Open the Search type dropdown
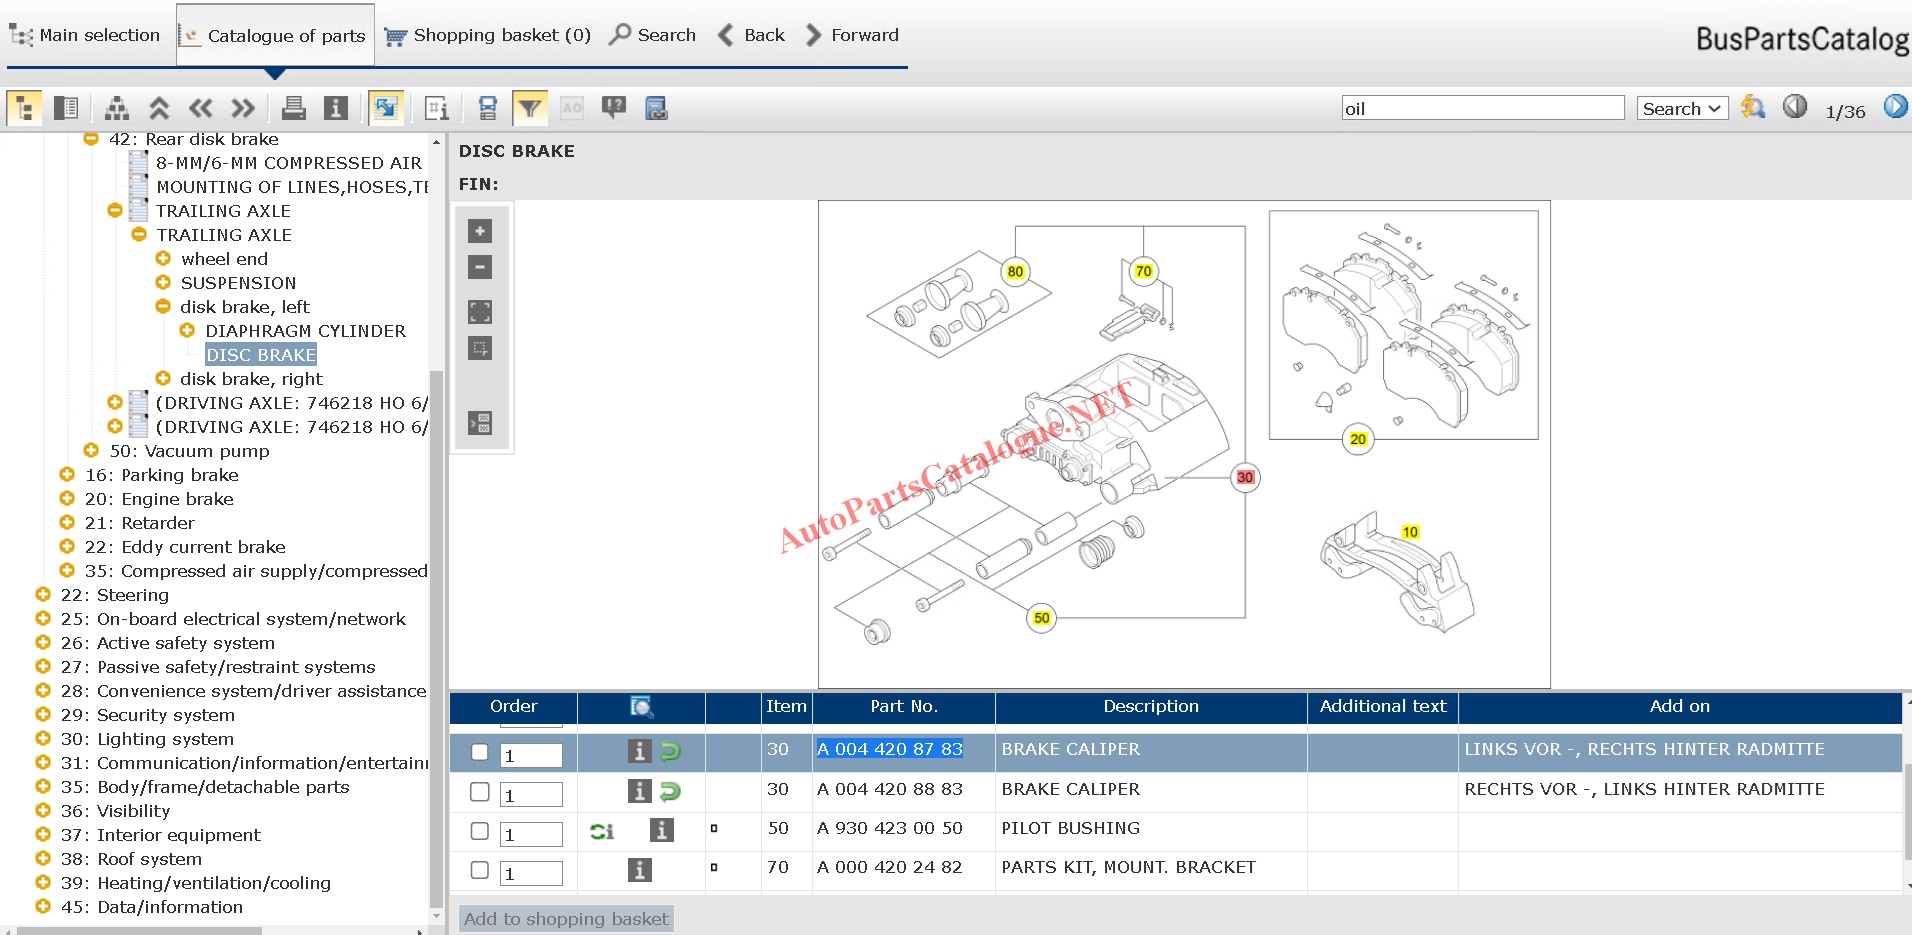This screenshot has width=1912, height=935. coord(1682,108)
